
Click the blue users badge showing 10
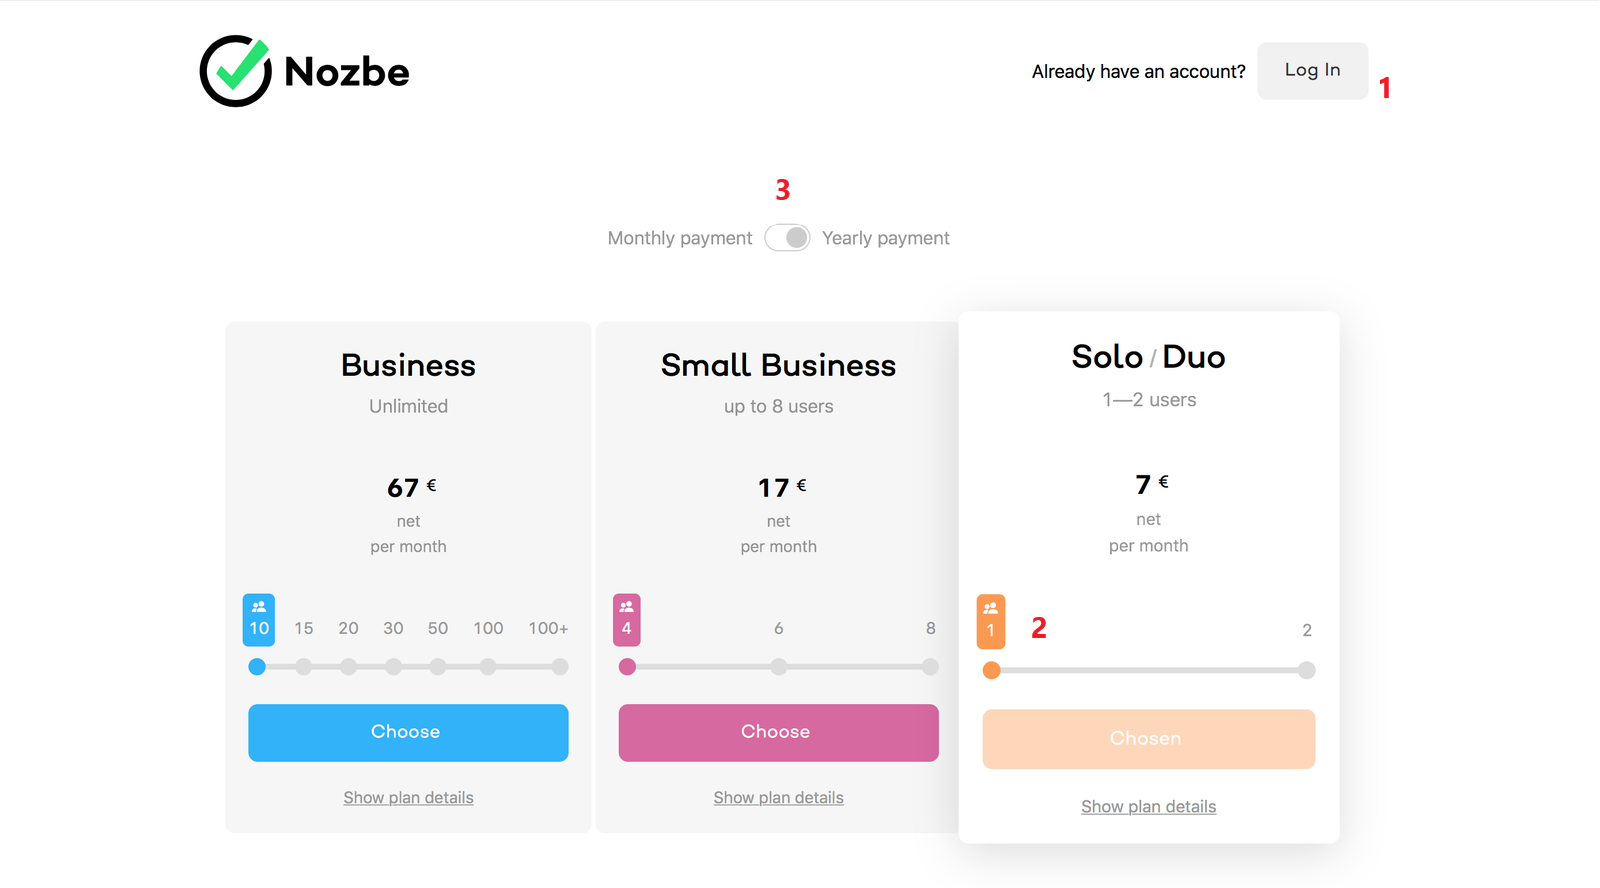coord(259,620)
